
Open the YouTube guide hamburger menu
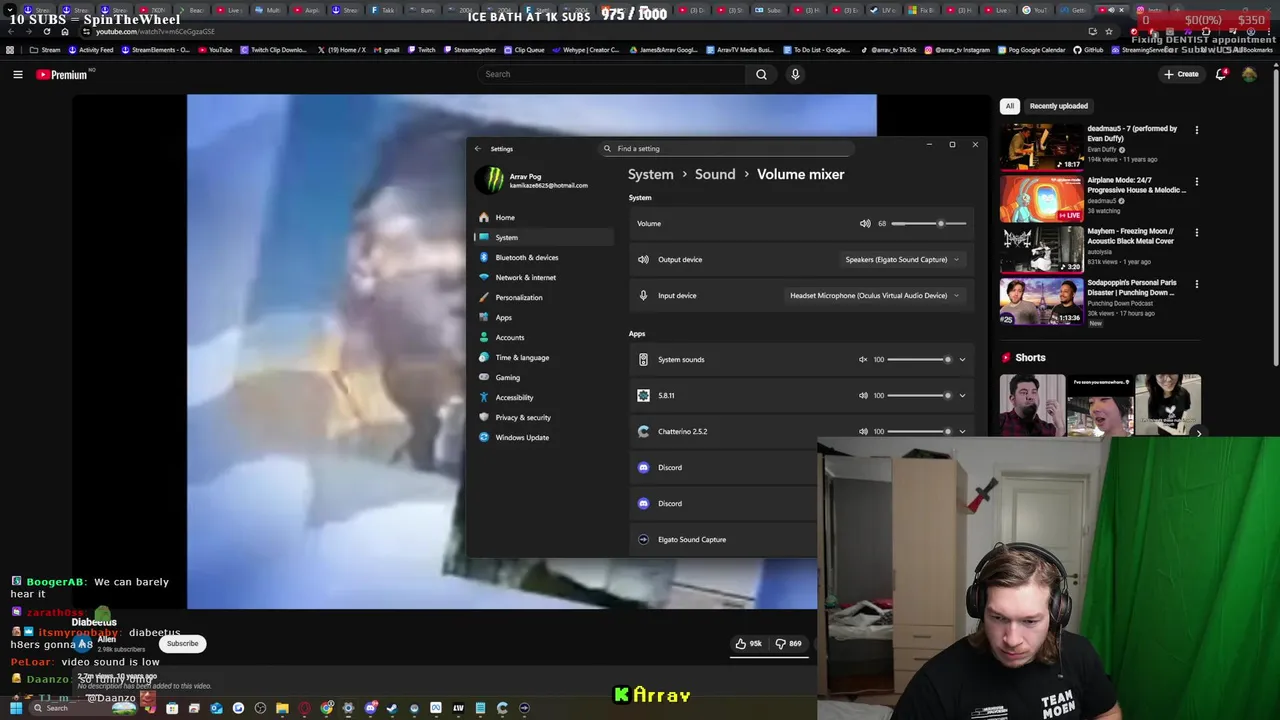(x=18, y=74)
